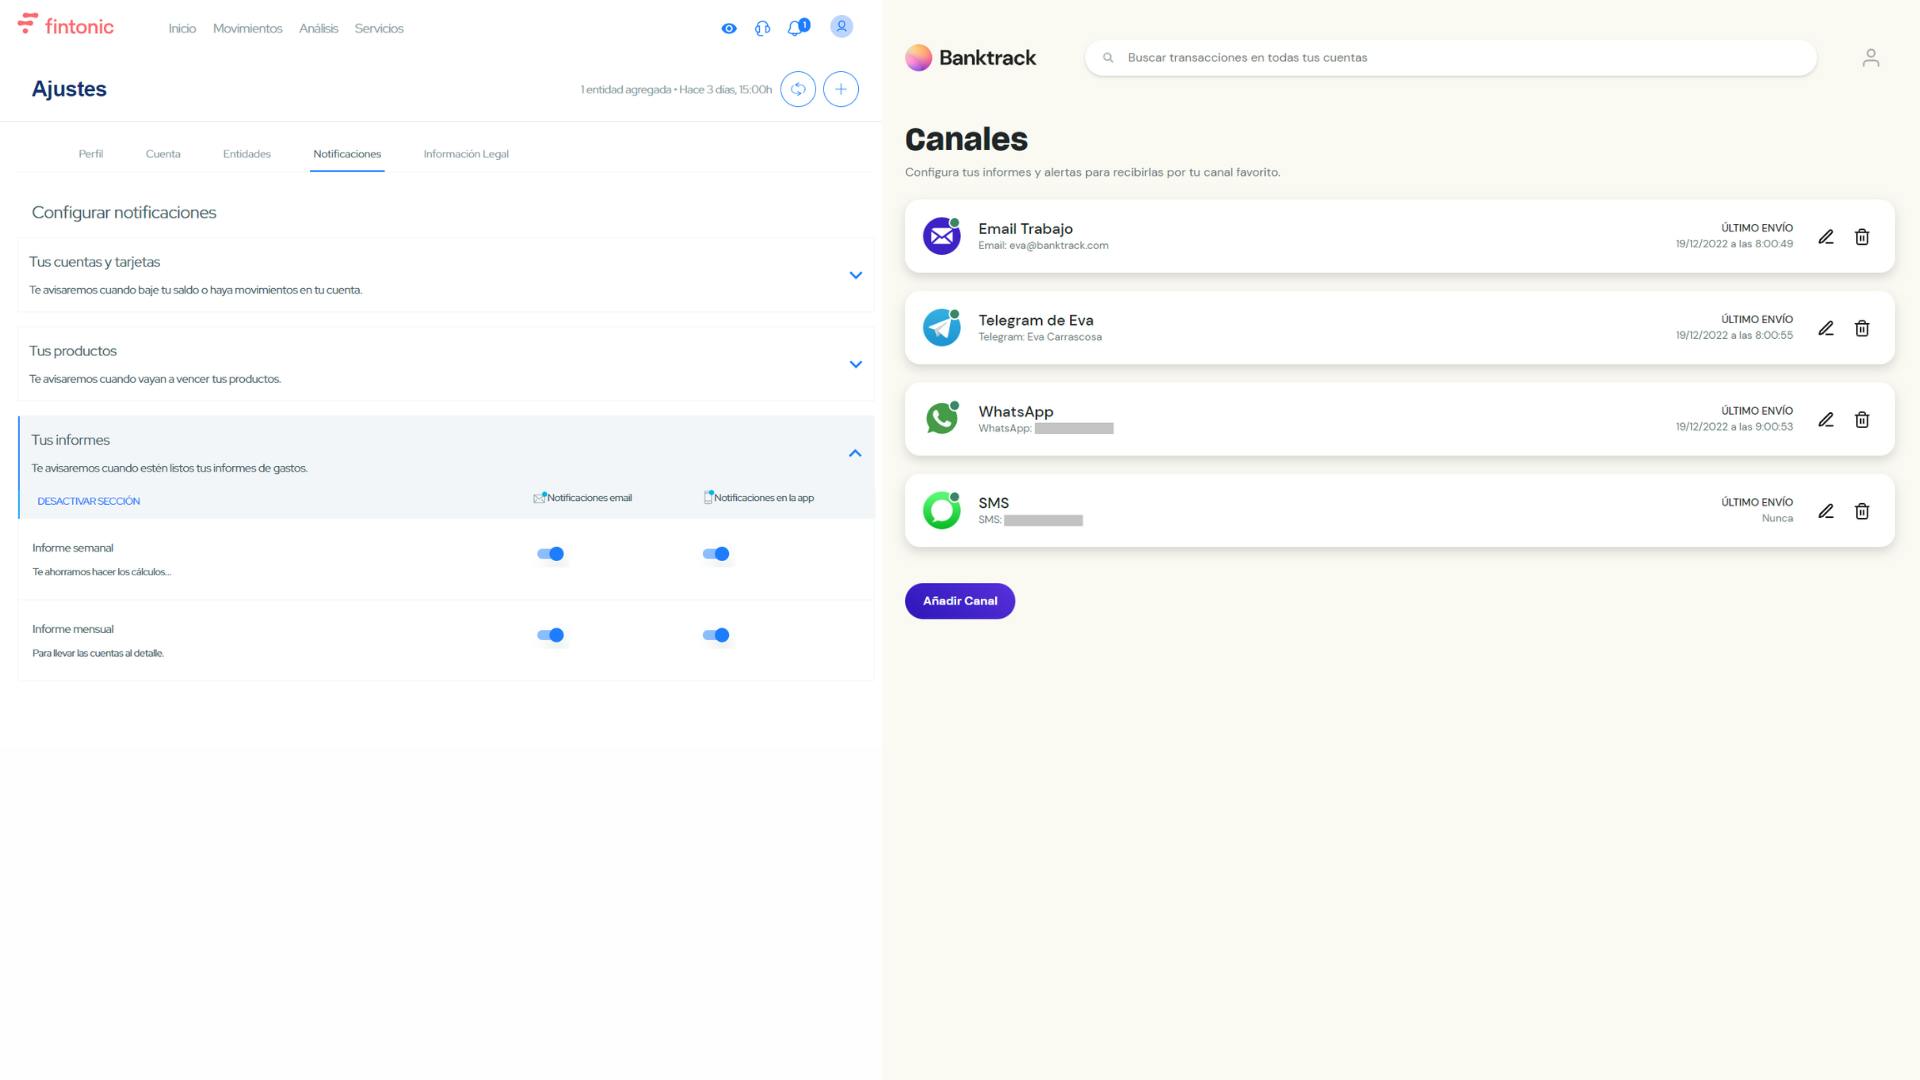Click the Informe mensual row label
Viewport: 1920px width, 1080px height.
tap(73, 629)
